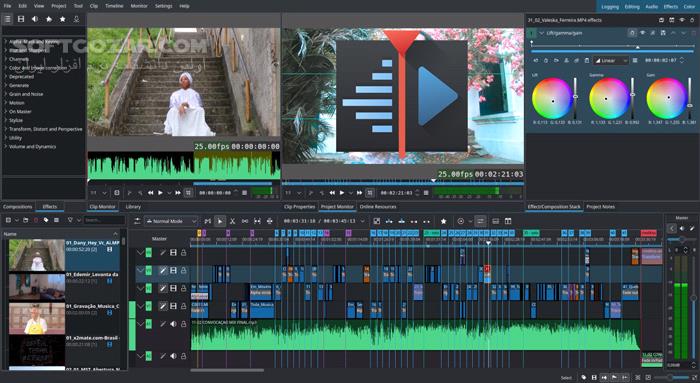Switch to the Project Notes tab
This screenshot has width=700, height=383.
point(600,207)
